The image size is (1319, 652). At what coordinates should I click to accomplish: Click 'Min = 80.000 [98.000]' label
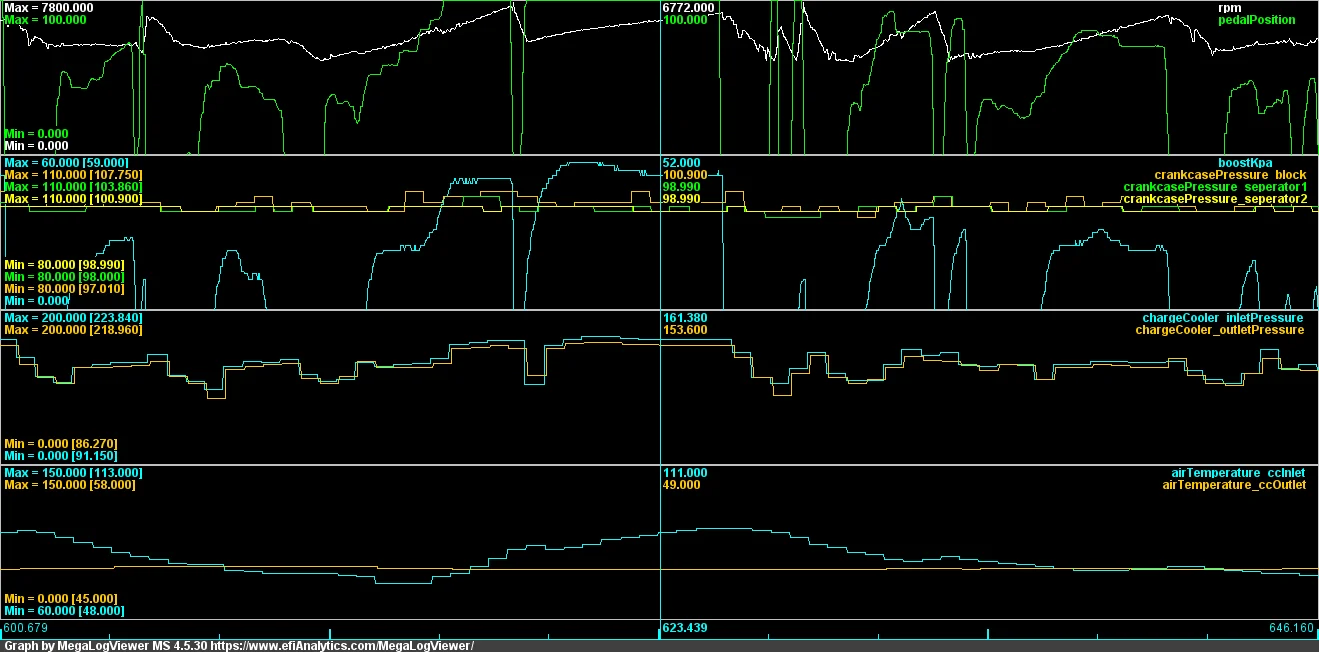pos(64,276)
